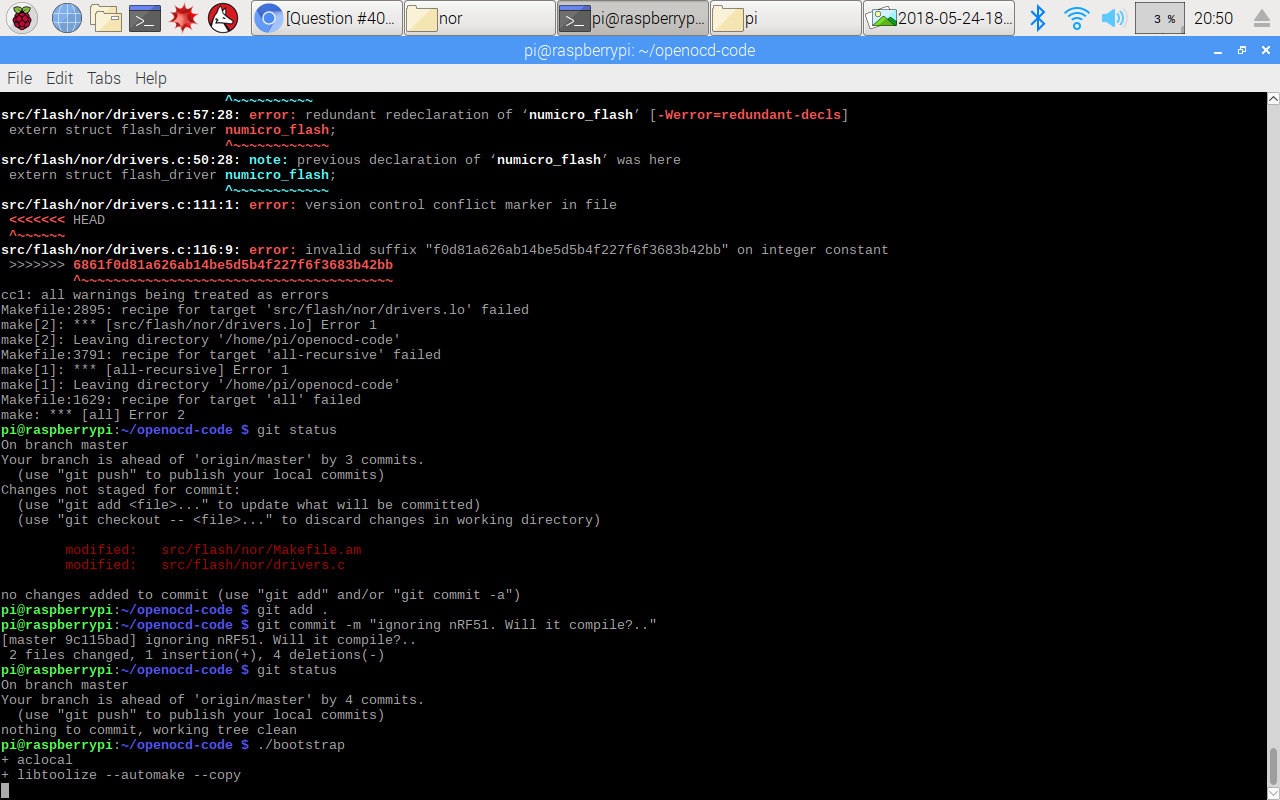This screenshot has width=1280, height=800.
Task: Launch the web browser globe icon
Action: (66, 17)
